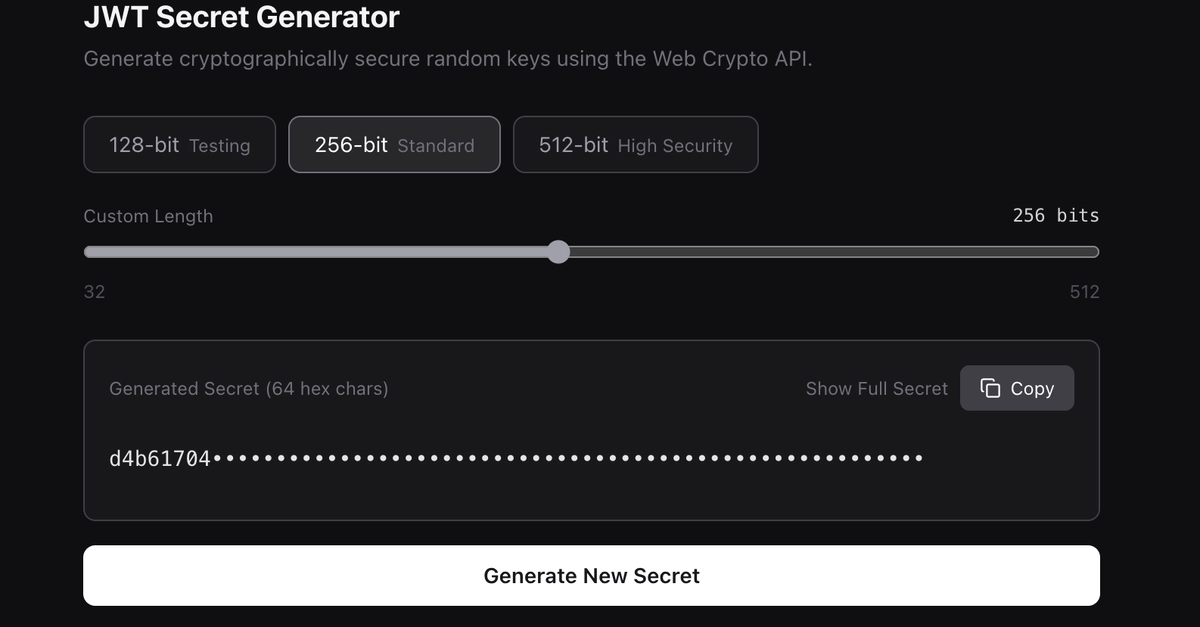1200x627 pixels.
Task: Select the 256-bit Standard preset
Action: [x=394, y=145]
